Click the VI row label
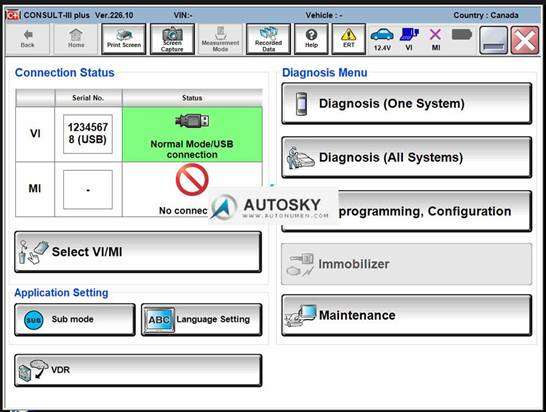546x412 pixels. (x=35, y=133)
